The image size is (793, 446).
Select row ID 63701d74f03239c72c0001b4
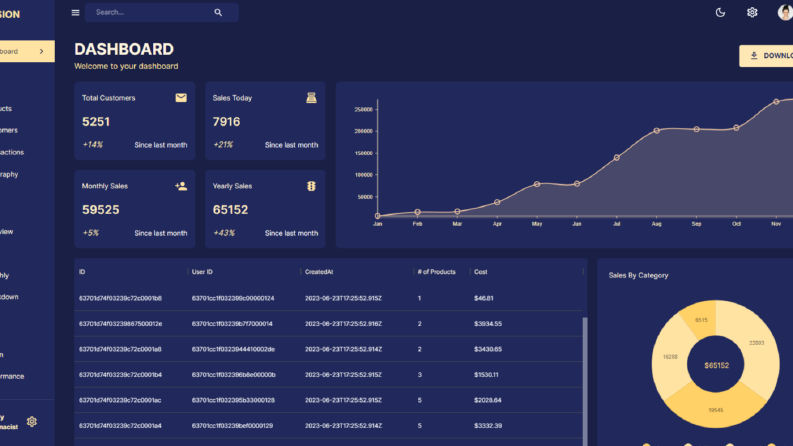[120, 375]
